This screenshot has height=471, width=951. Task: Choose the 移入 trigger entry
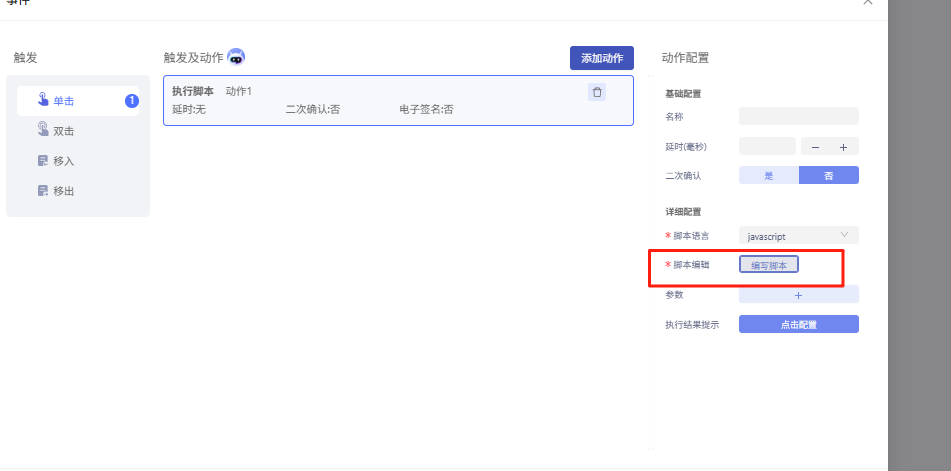(x=78, y=161)
